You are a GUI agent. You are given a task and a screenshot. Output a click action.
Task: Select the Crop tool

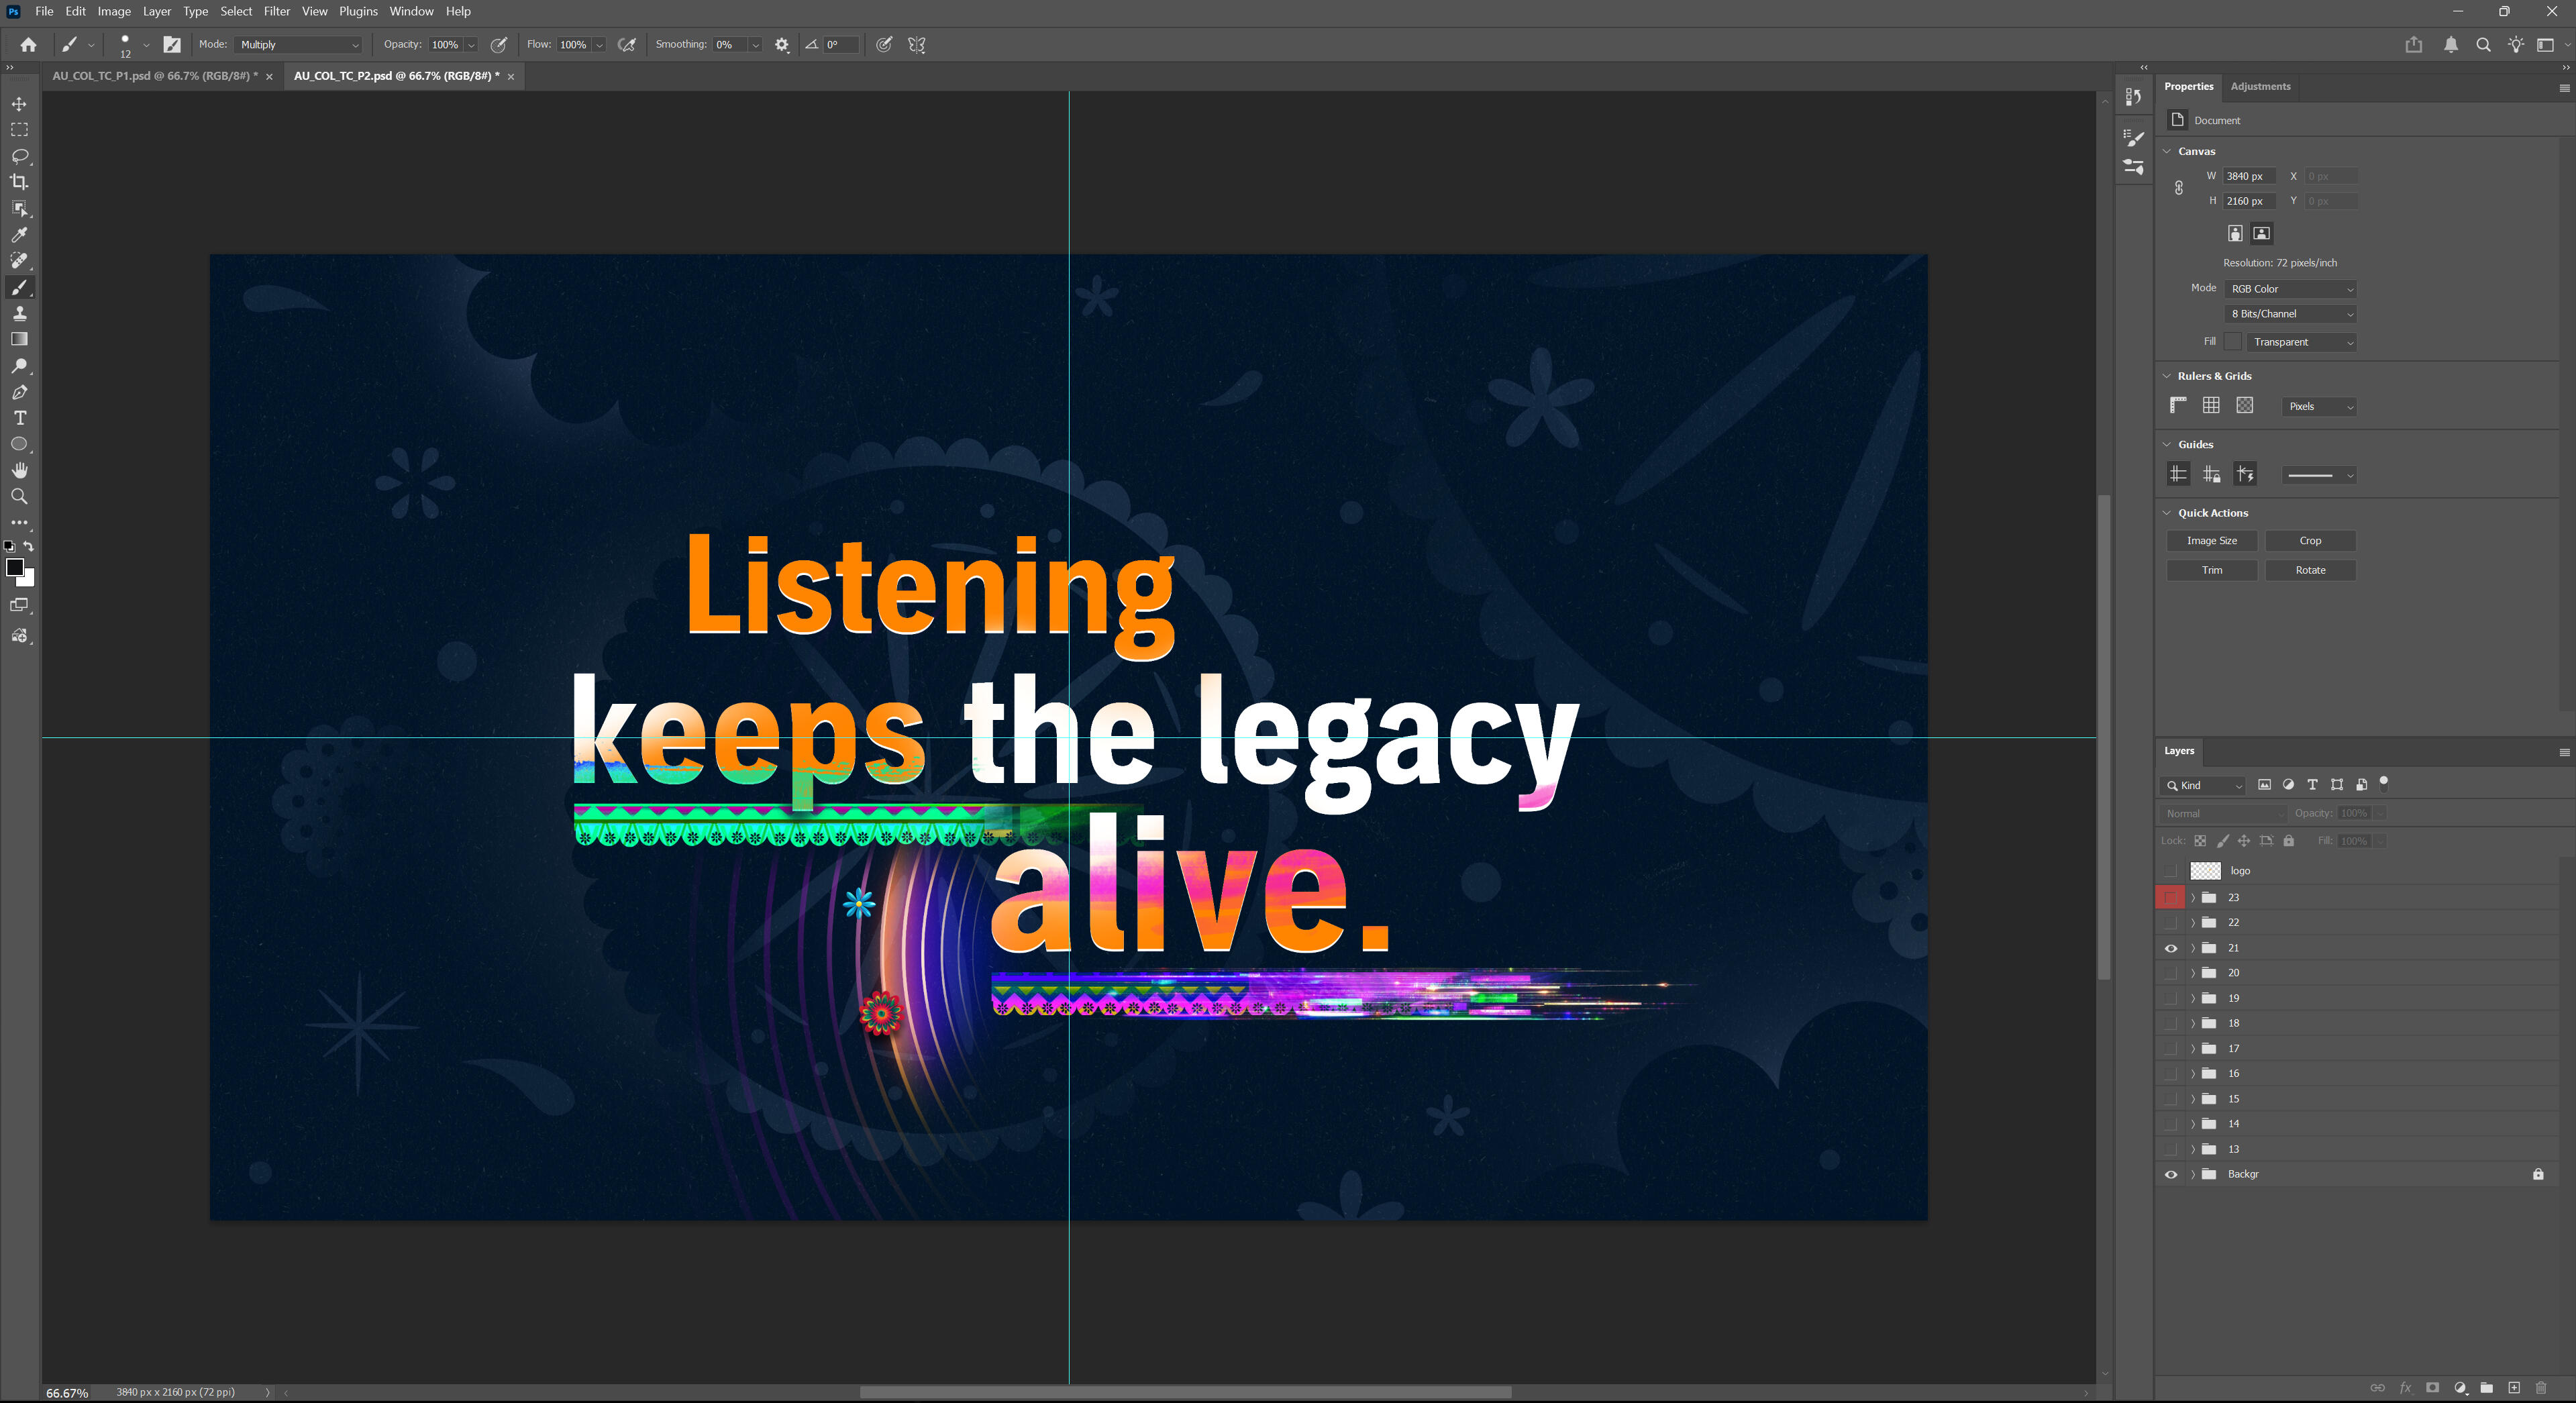19,182
